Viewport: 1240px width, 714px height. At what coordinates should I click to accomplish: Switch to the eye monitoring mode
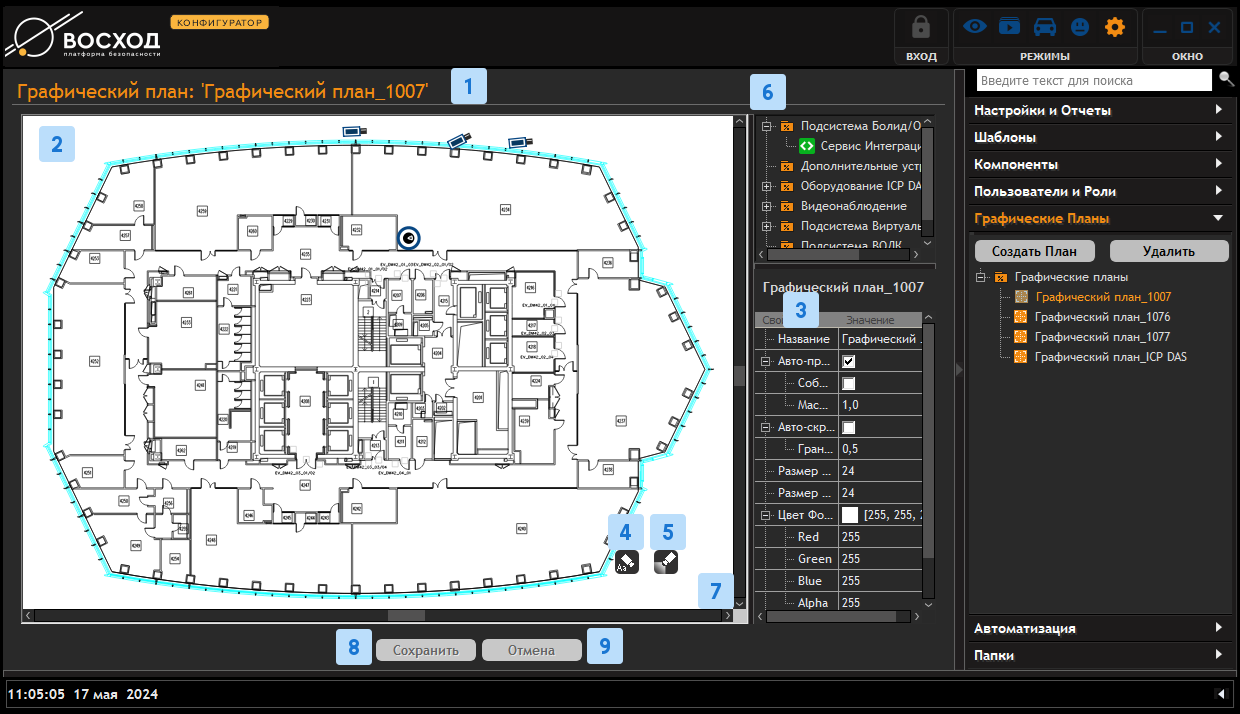974,27
